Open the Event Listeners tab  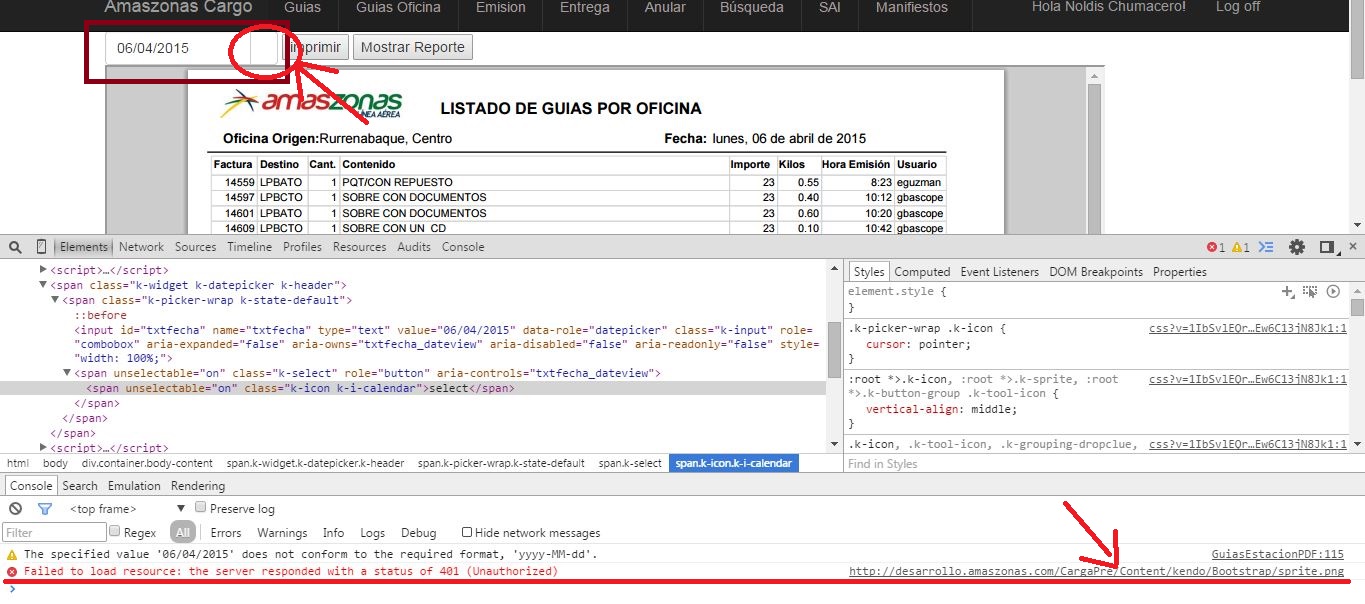[999, 272]
